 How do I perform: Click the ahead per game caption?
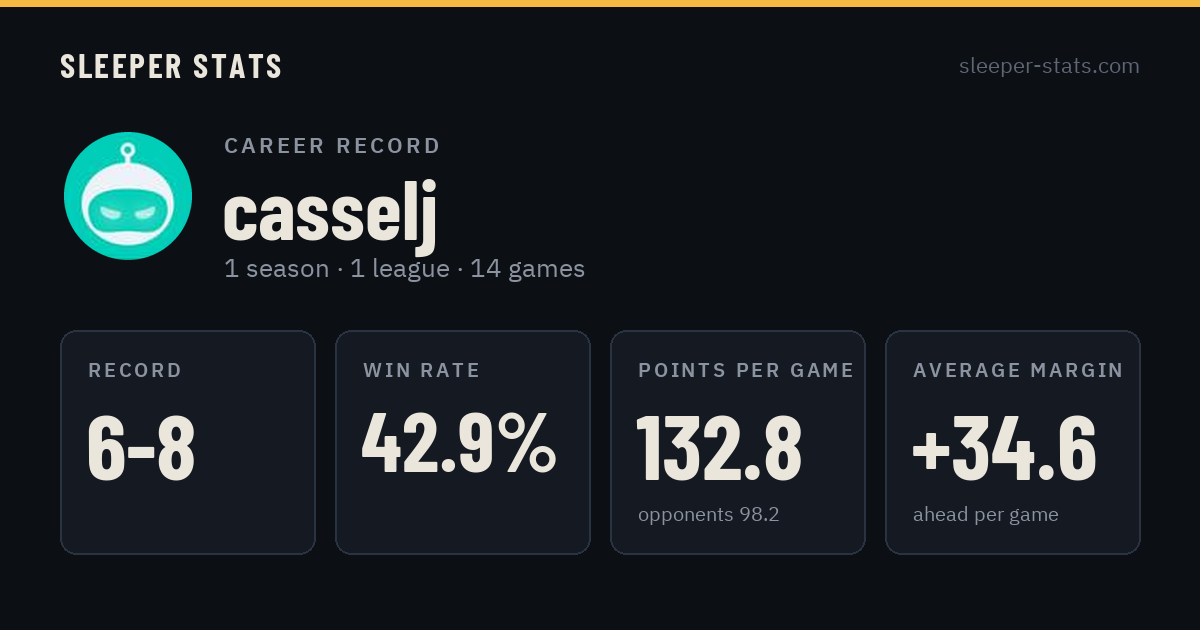click(985, 515)
